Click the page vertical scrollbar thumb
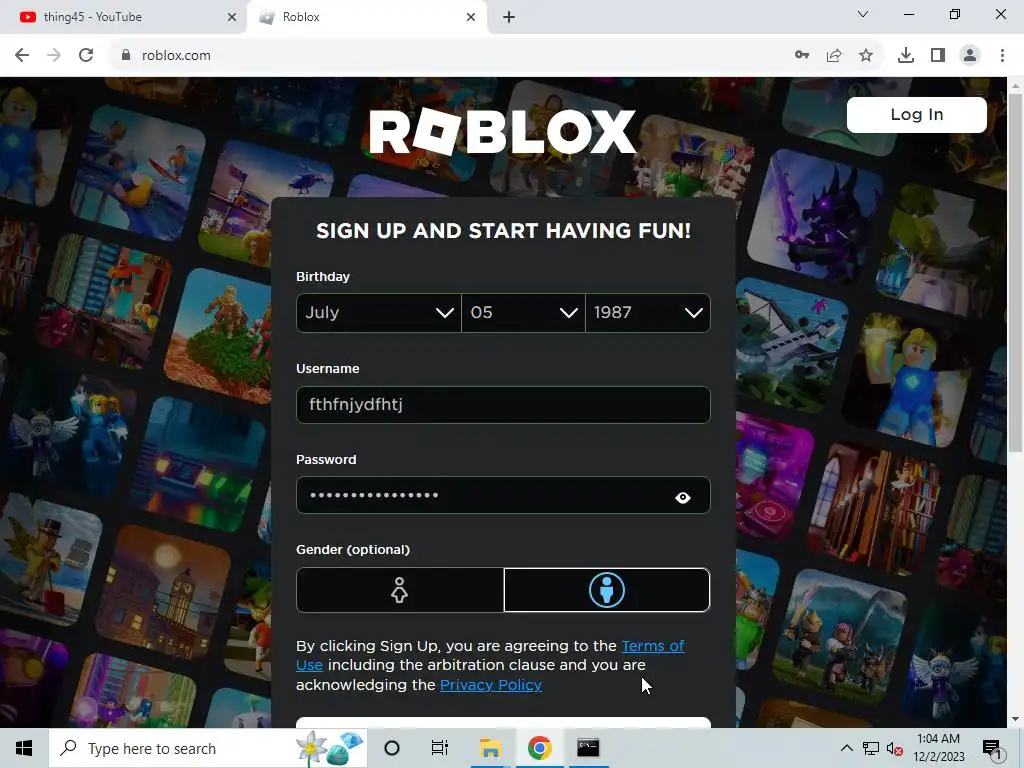 1015,272
